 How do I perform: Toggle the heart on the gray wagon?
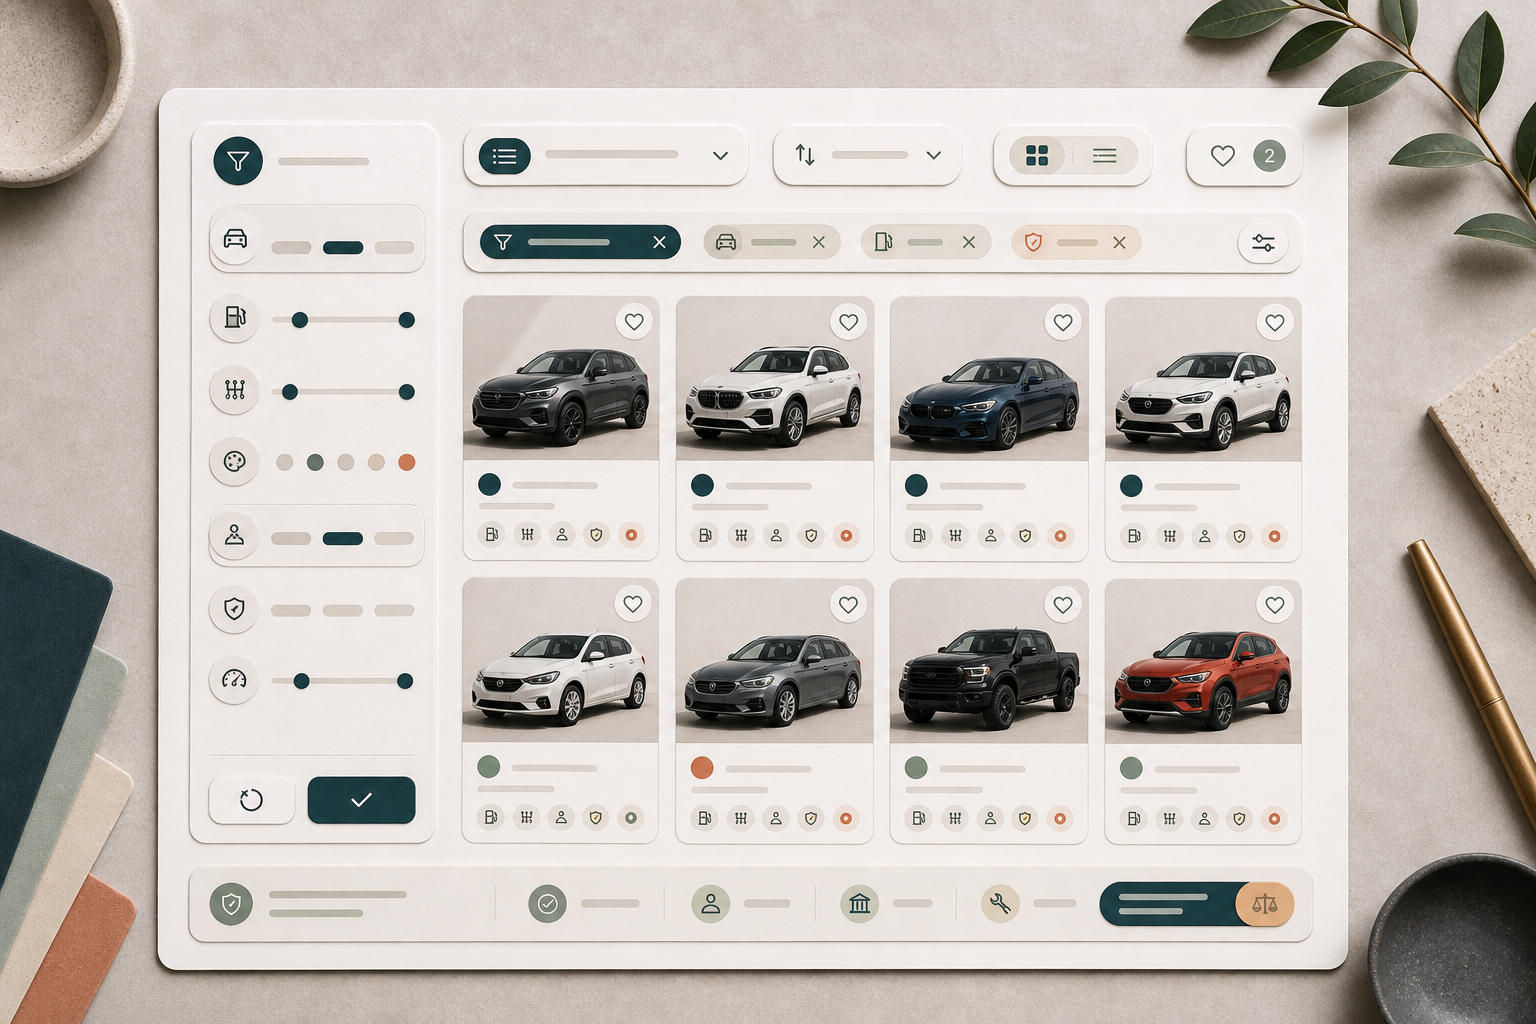click(848, 604)
